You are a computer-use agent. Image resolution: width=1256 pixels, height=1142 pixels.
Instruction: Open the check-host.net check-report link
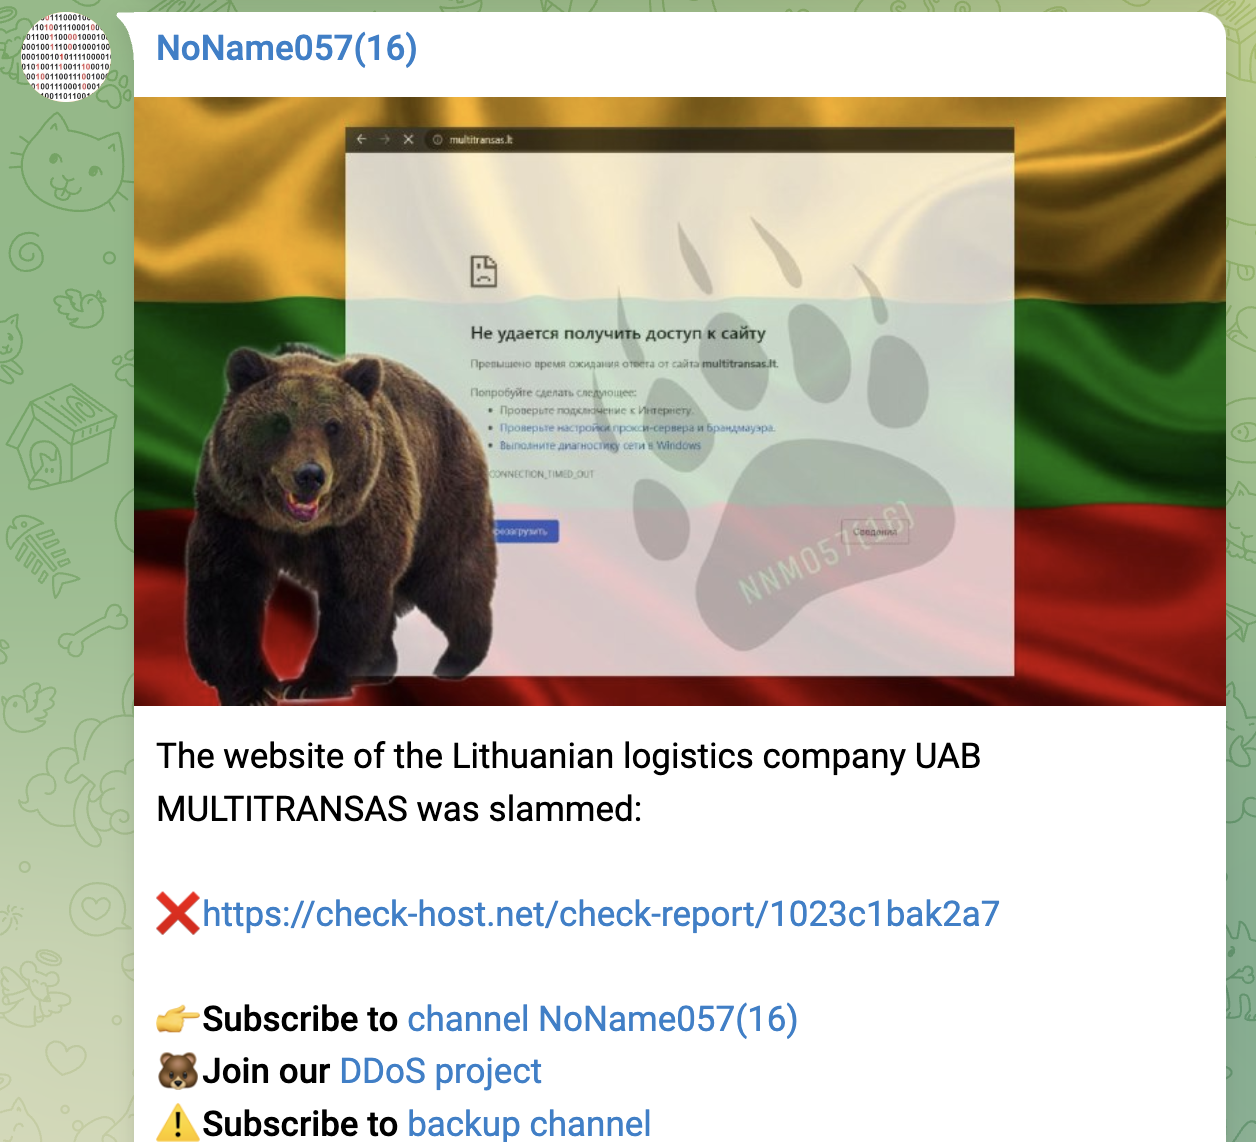pos(601,914)
